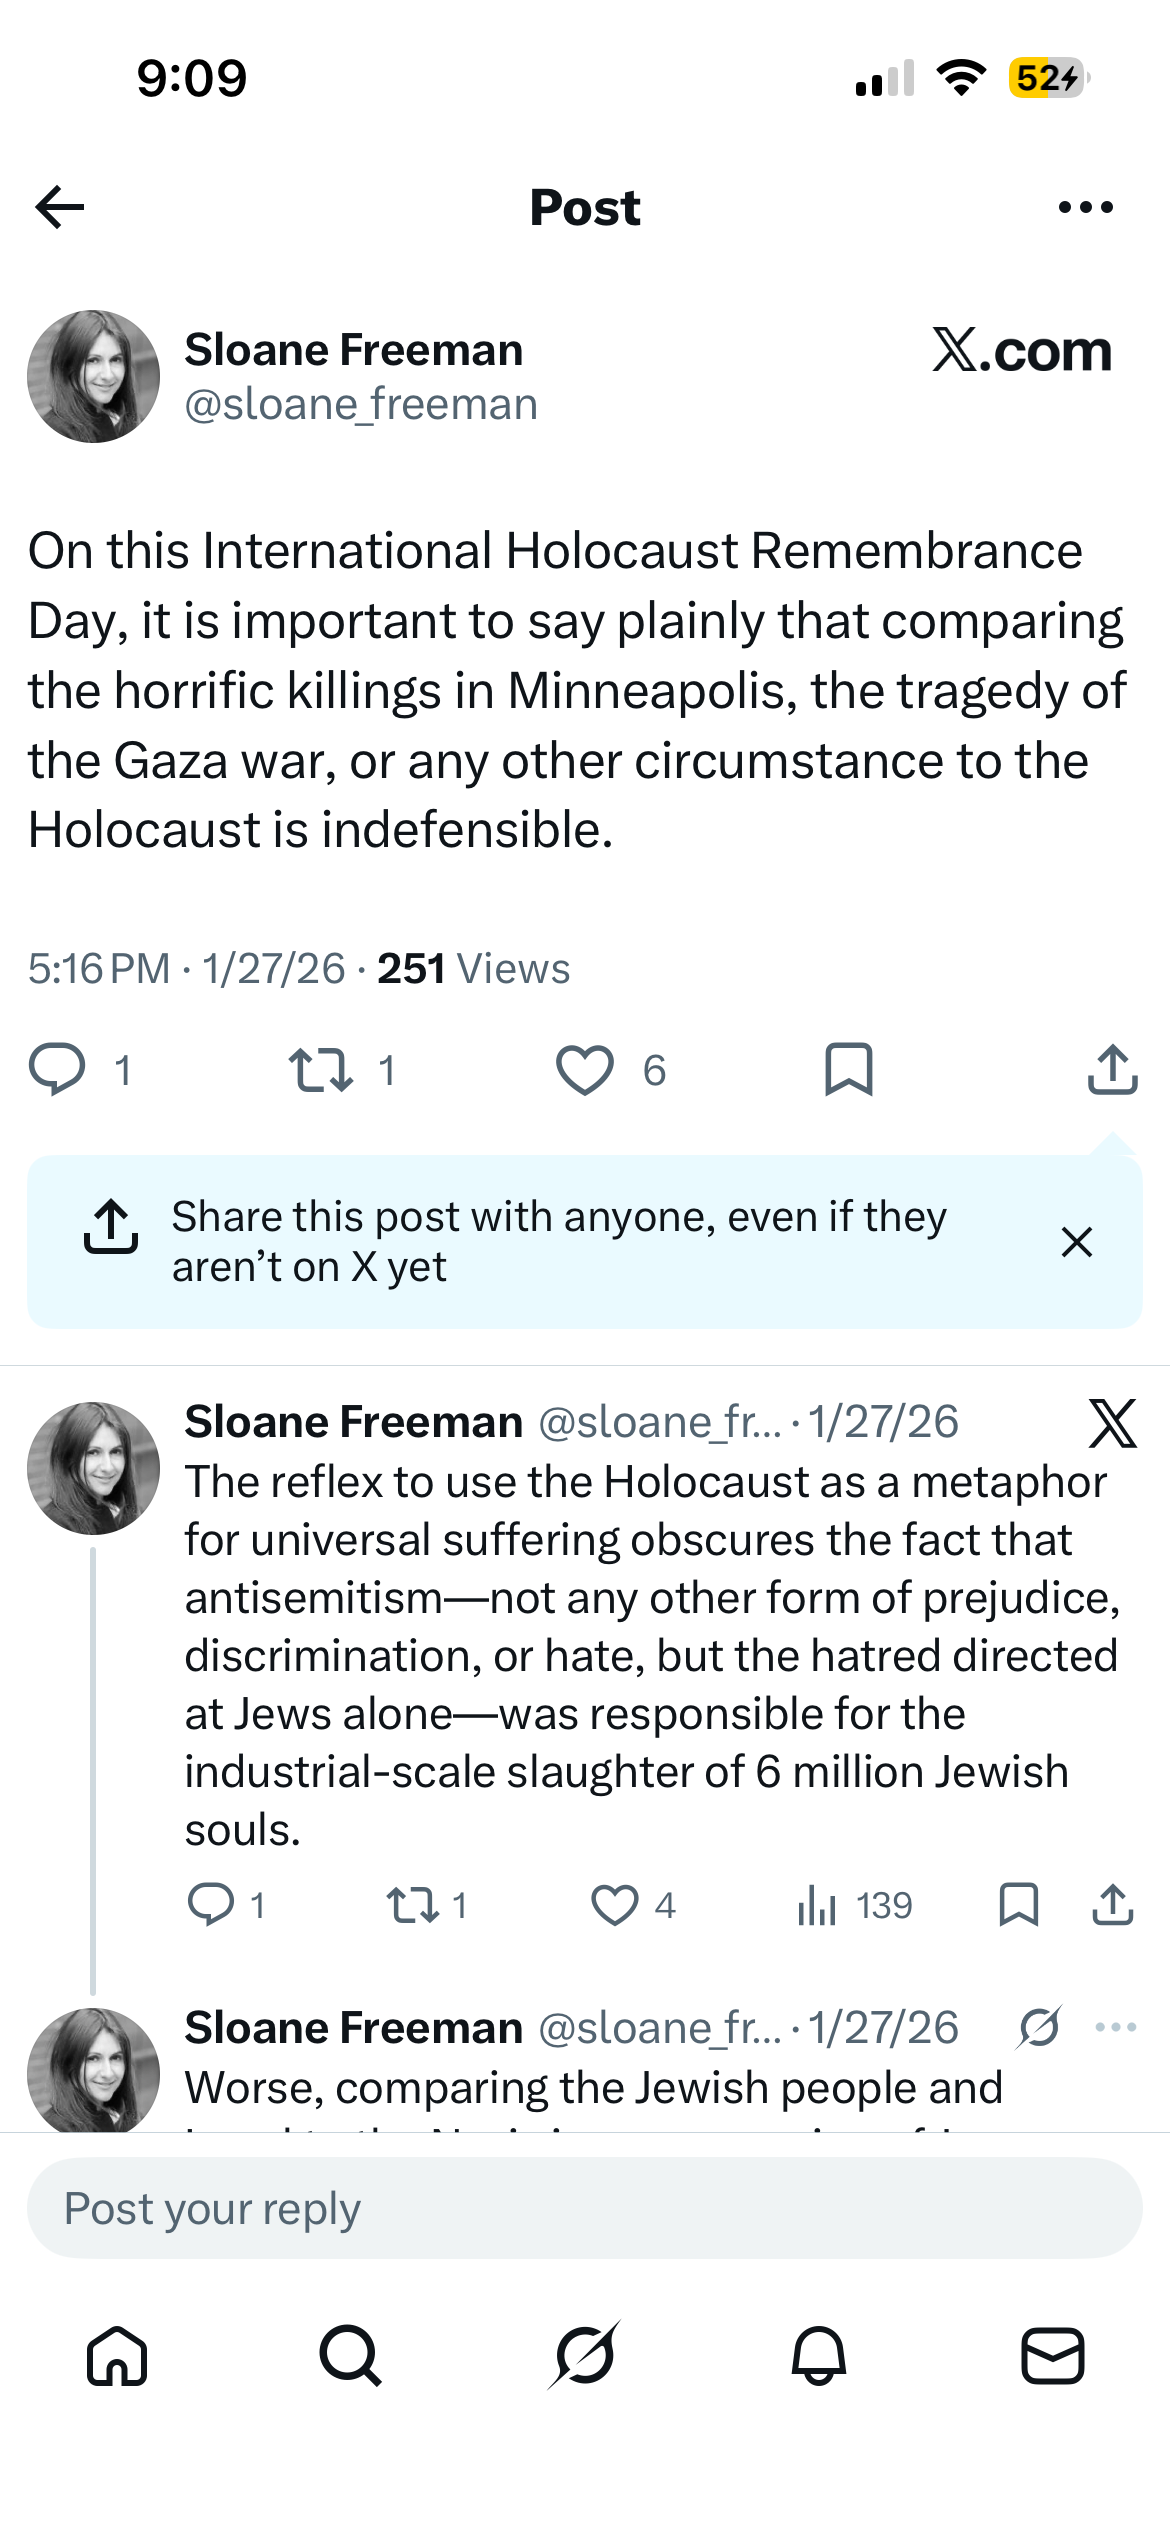Go back using the arrow icon
Image resolution: width=1170 pixels, height=2532 pixels.
[59, 207]
